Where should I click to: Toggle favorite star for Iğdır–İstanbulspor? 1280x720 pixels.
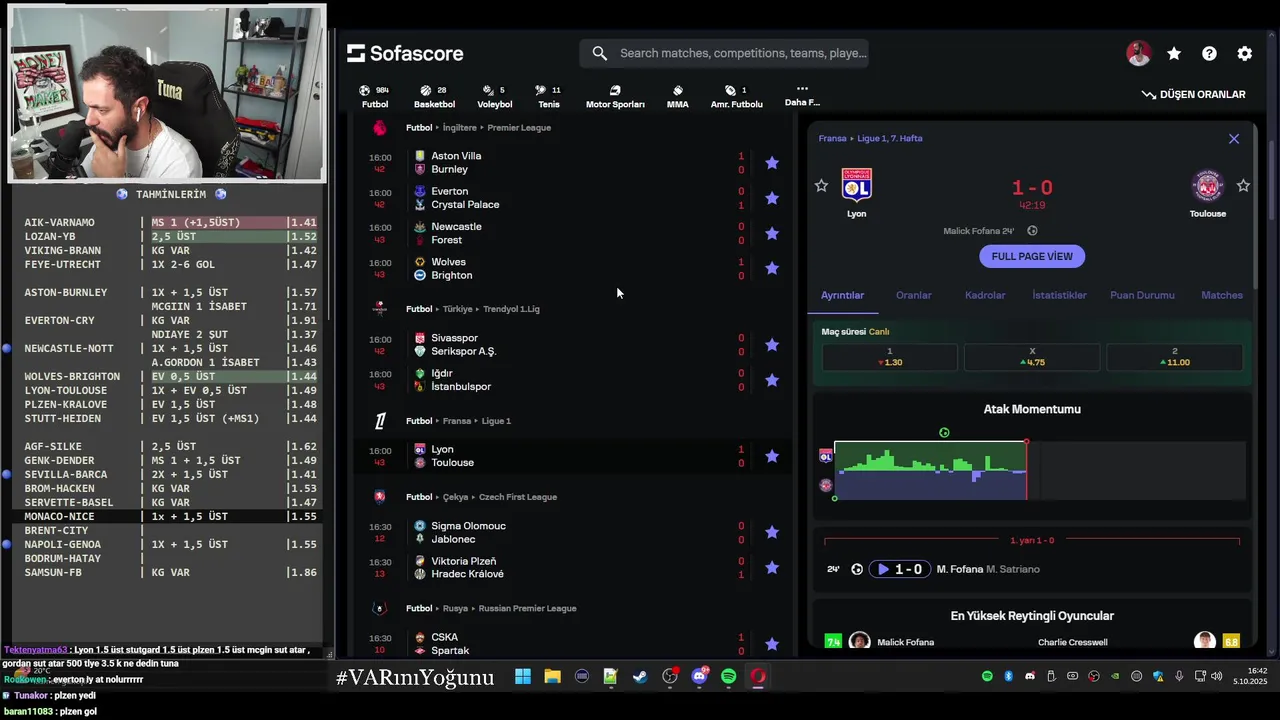point(772,380)
